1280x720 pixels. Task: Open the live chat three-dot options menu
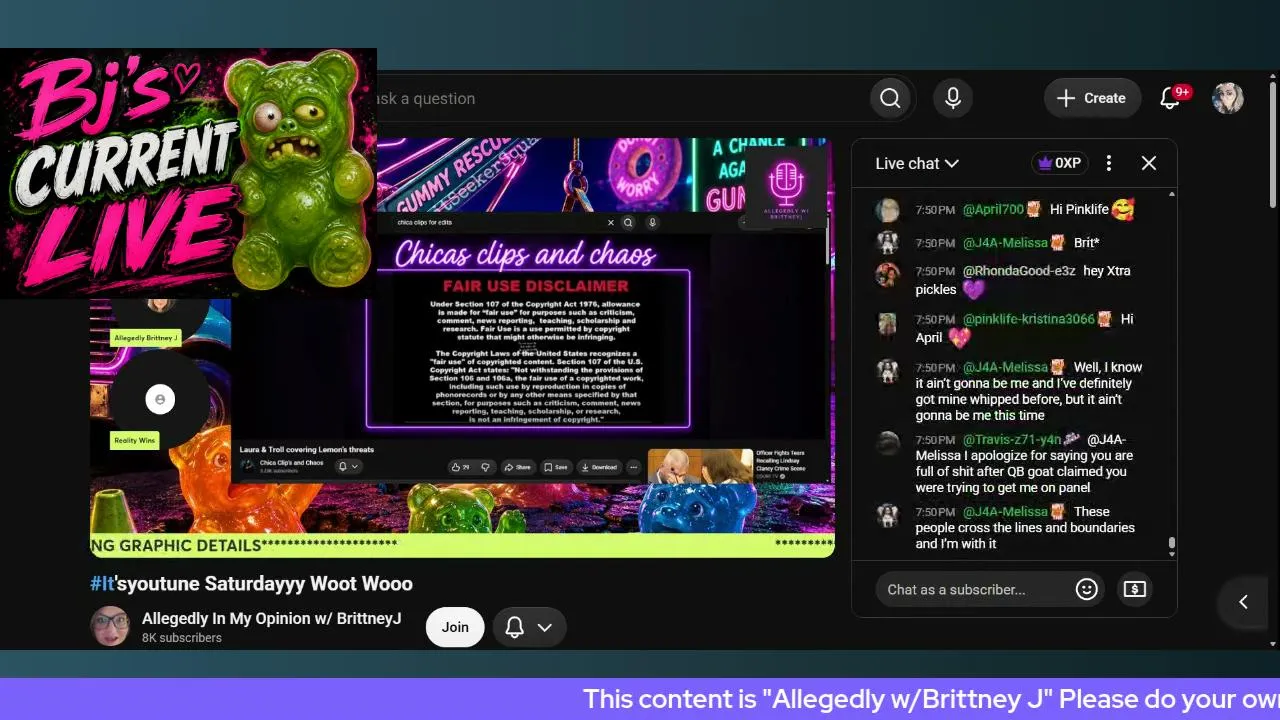point(1109,163)
